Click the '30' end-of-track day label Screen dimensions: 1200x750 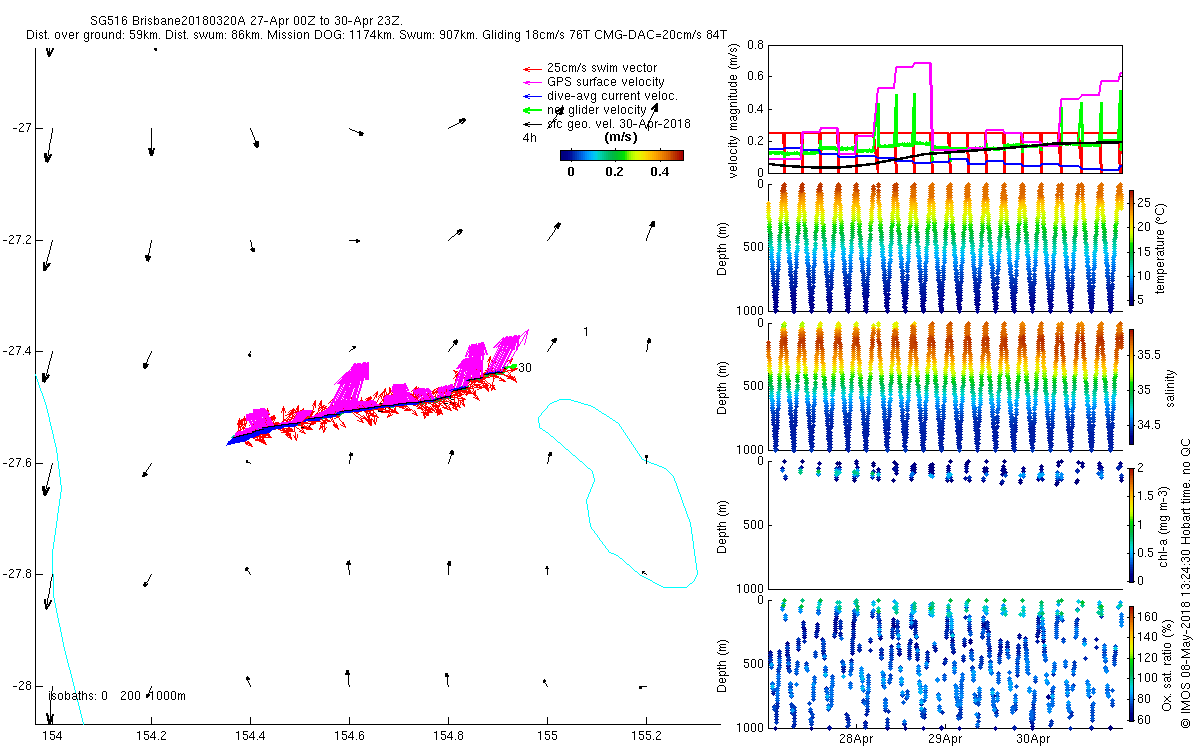(x=525, y=368)
